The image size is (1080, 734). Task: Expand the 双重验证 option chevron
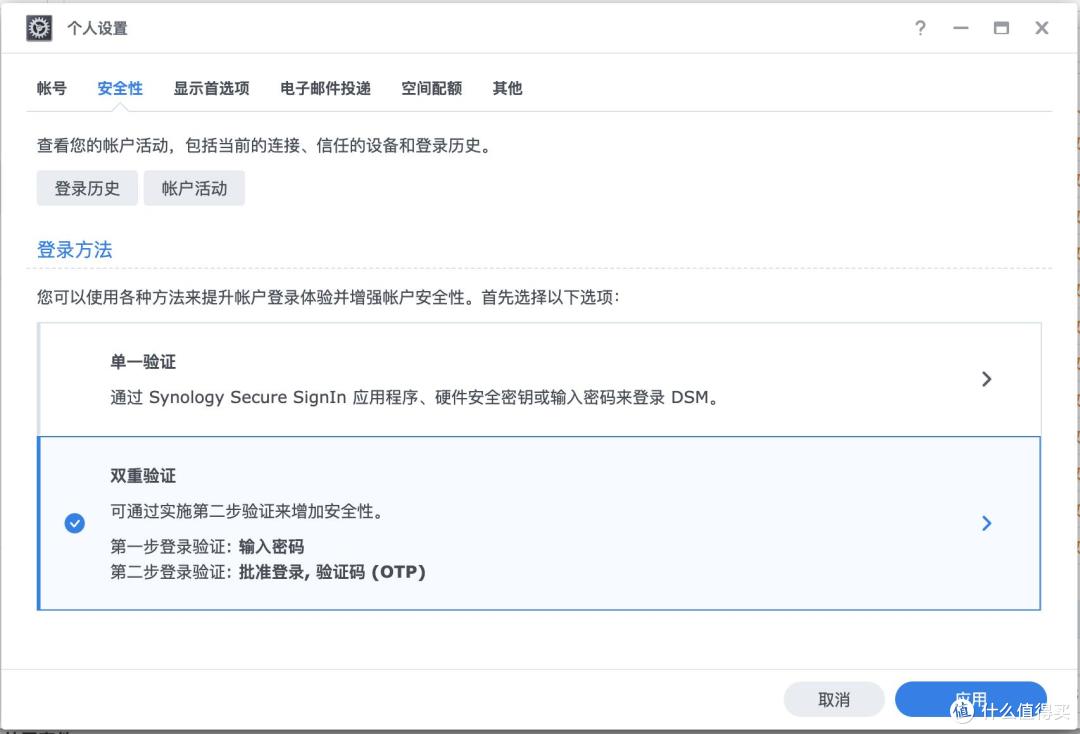986,523
